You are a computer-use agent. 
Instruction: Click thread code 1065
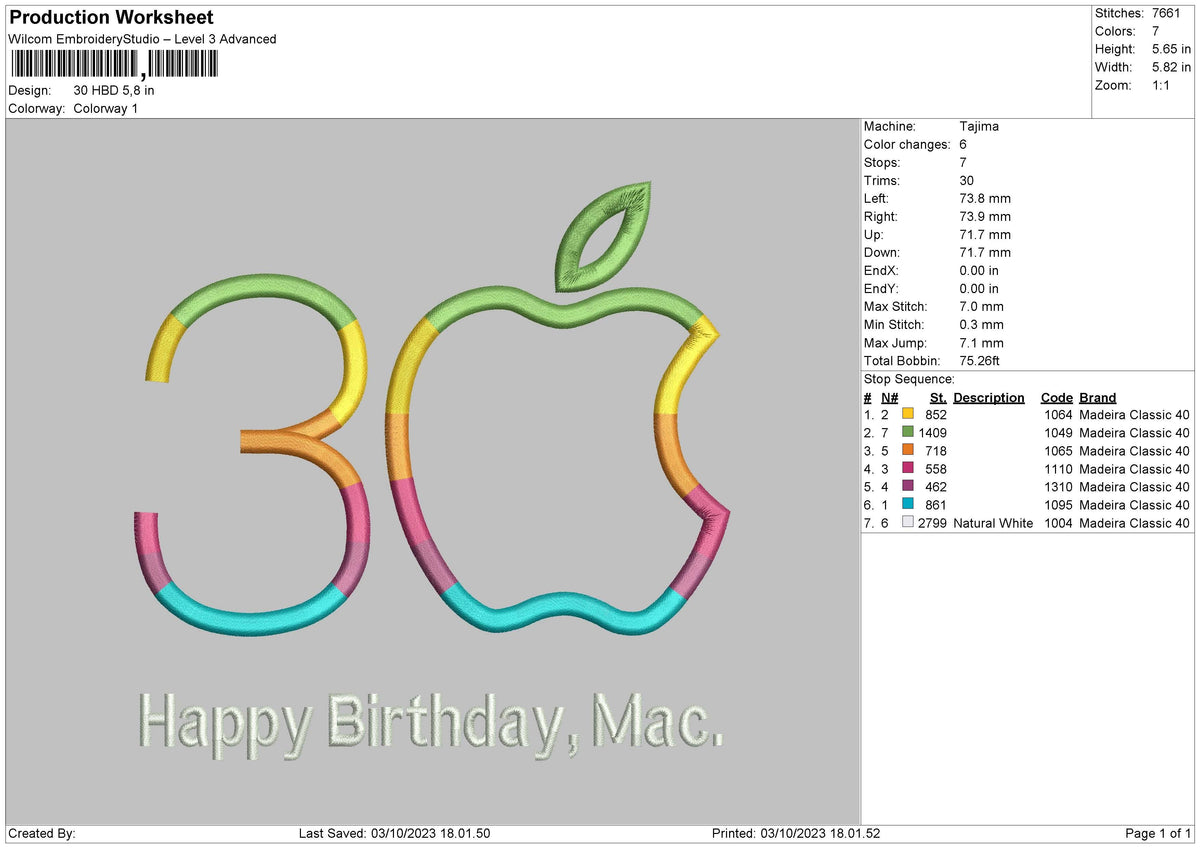pos(1058,451)
